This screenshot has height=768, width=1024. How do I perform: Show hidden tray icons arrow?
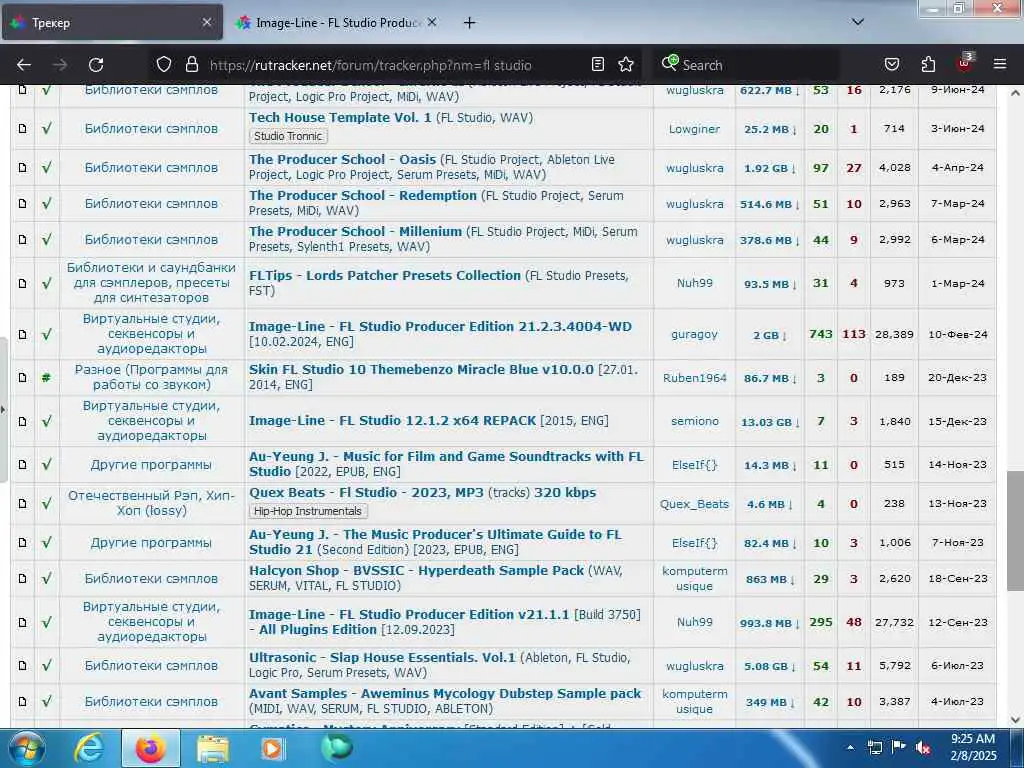[x=850, y=748]
